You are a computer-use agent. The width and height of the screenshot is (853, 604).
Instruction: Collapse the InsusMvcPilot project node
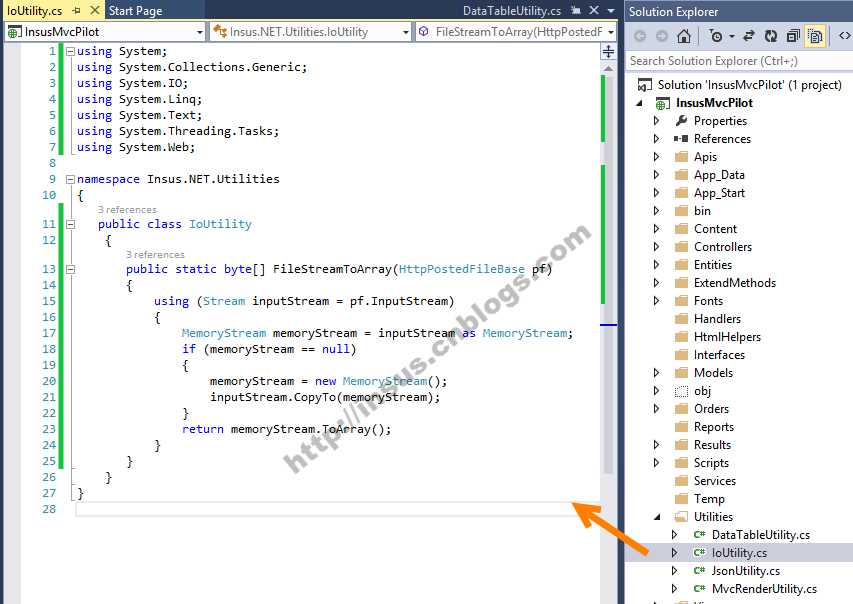(x=640, y=103)
